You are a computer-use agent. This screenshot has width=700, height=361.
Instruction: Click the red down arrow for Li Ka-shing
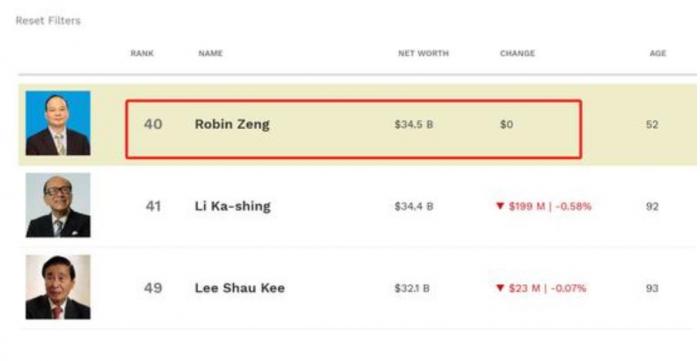tap(500, 206)
